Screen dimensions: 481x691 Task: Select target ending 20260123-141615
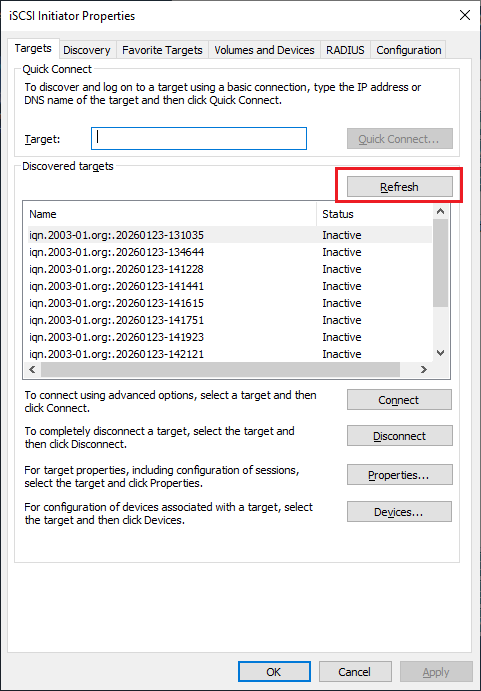click(x=229, y=303)
